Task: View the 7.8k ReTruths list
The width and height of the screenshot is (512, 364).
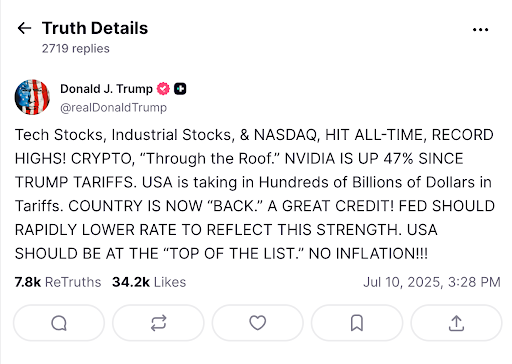Action: point(58,282)
